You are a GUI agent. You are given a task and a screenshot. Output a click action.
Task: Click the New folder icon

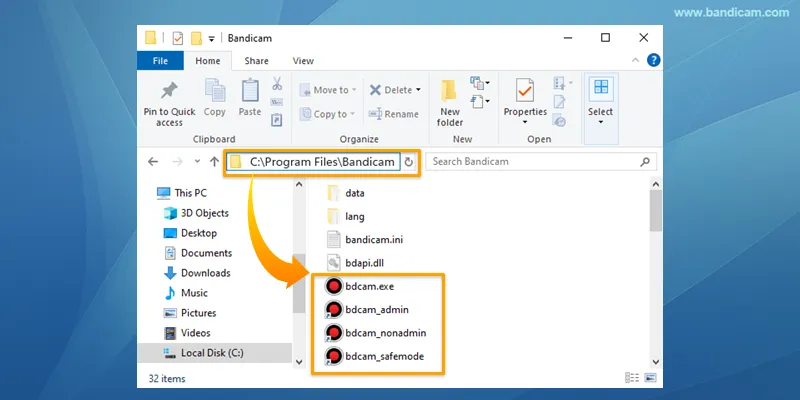449,91
